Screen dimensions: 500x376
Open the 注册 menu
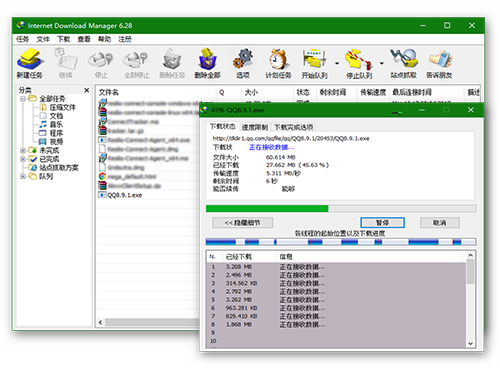tap(125, 39)
